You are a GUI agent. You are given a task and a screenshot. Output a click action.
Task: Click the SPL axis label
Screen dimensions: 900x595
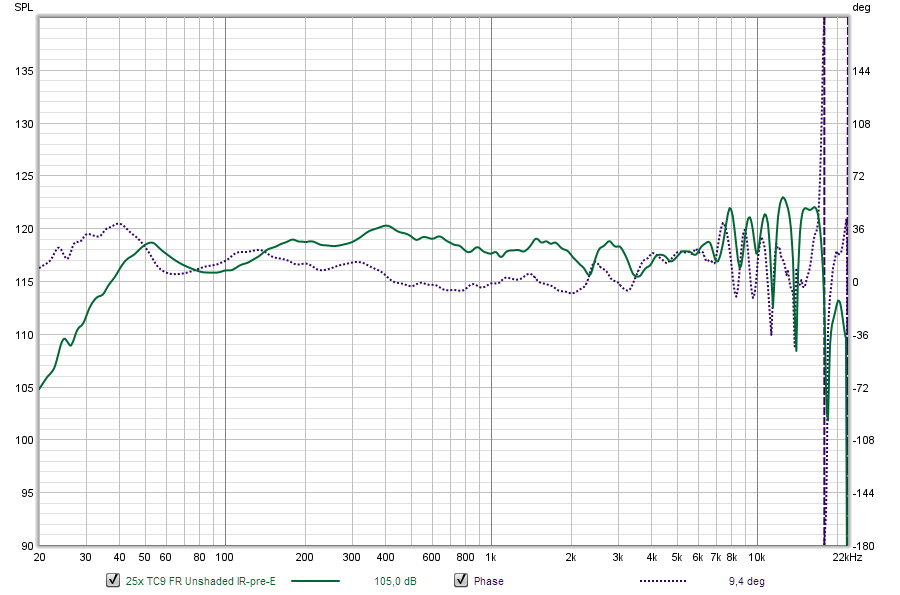(x=24, y=7)
